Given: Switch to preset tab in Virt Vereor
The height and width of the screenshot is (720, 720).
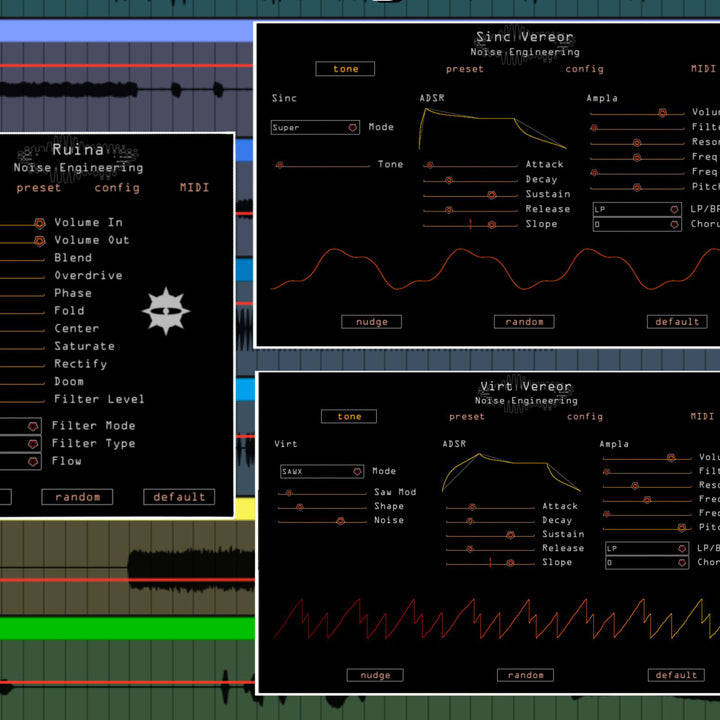Looking at the screenshot, I should tap(467, 416).
